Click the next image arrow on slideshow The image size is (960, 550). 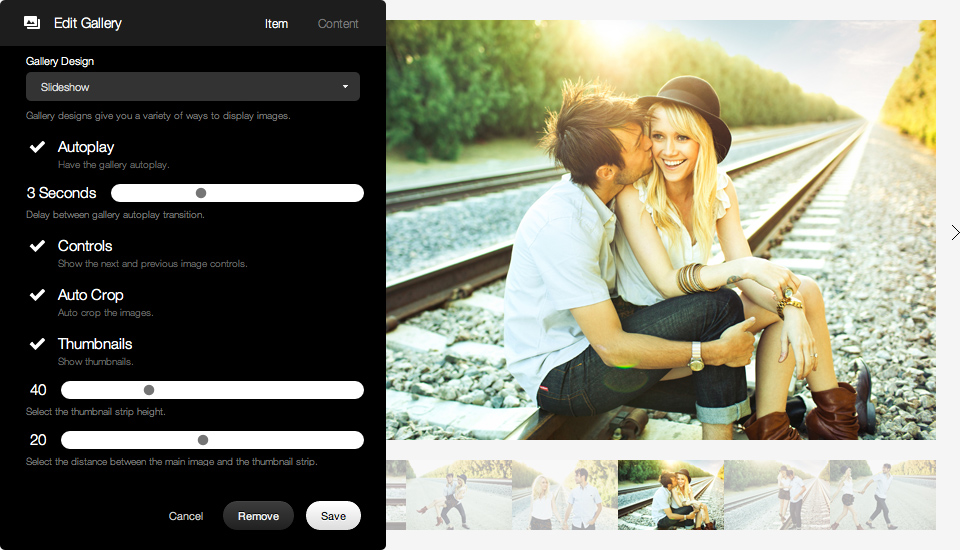(x=954, y=232)
